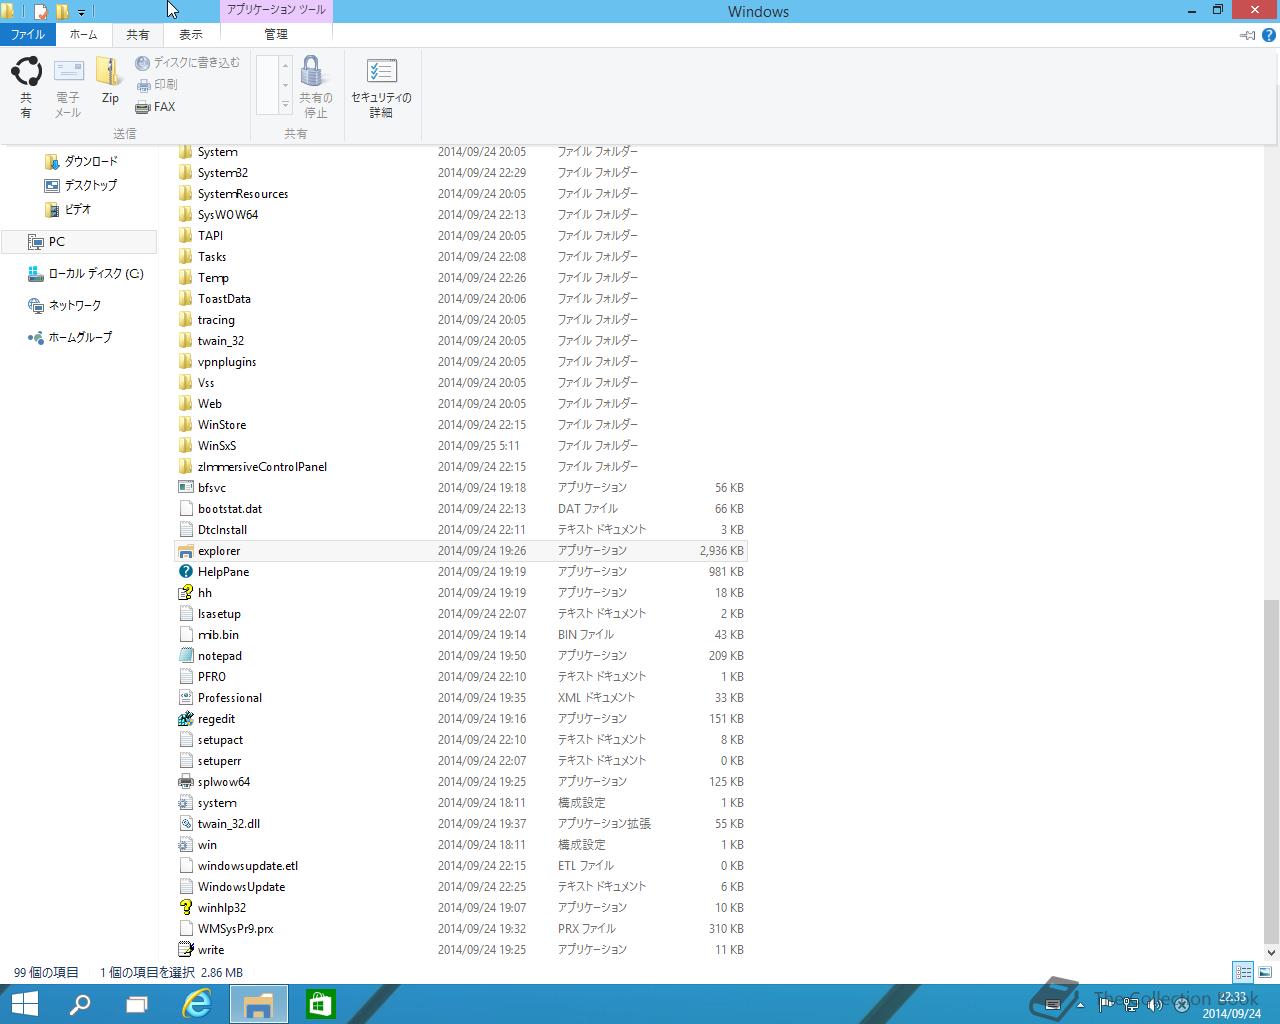
Task: Select the winhlp32 help icon
Action: 185,908
